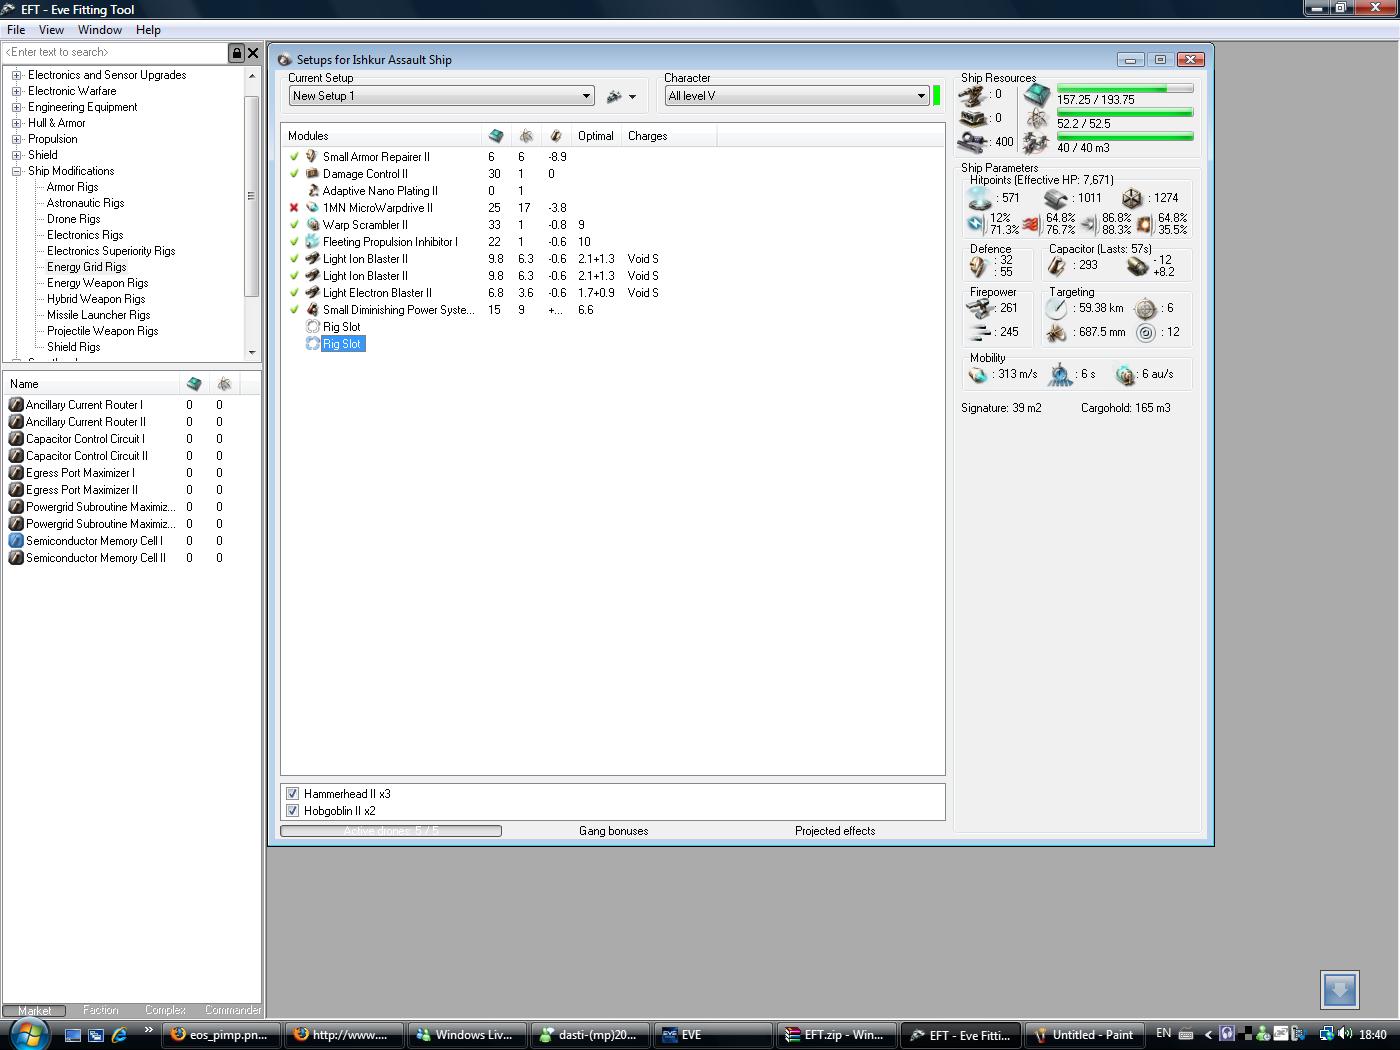The width and height of the screenshot is (1400, 1050).
Task: Sort modules by the powergrid column icon
Action: tap(526, 136)
